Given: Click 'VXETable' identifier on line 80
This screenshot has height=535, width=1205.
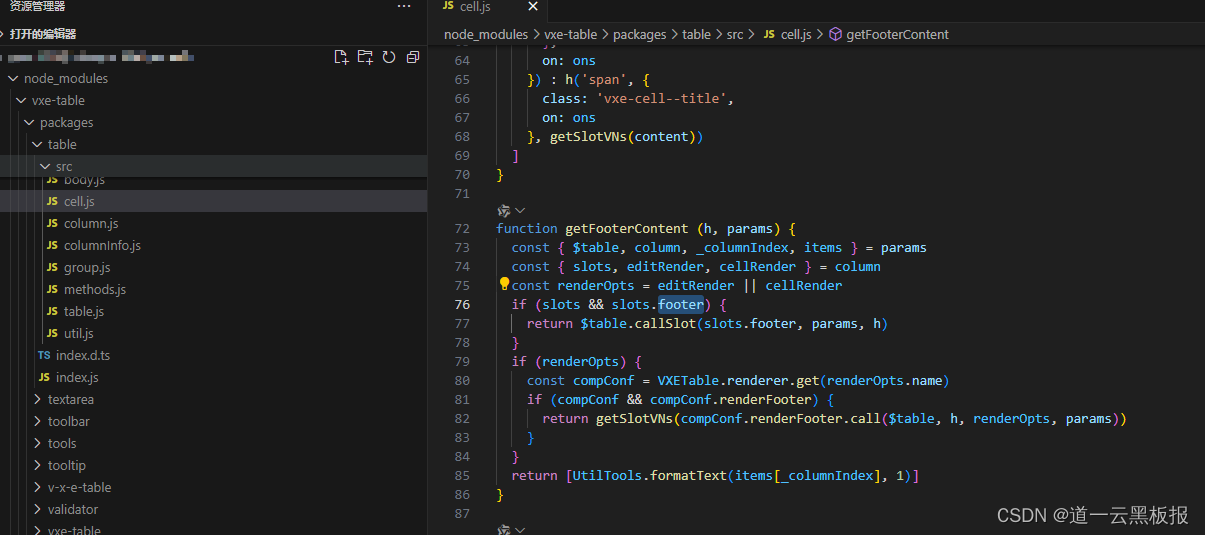Looking at the screenshot, I should (x=688, y=380).
